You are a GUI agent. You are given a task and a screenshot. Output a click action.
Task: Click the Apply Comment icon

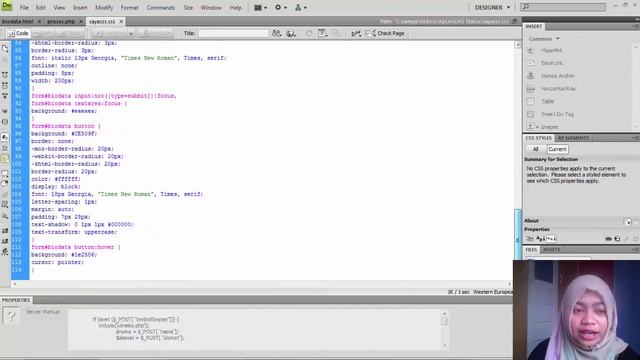5,173
